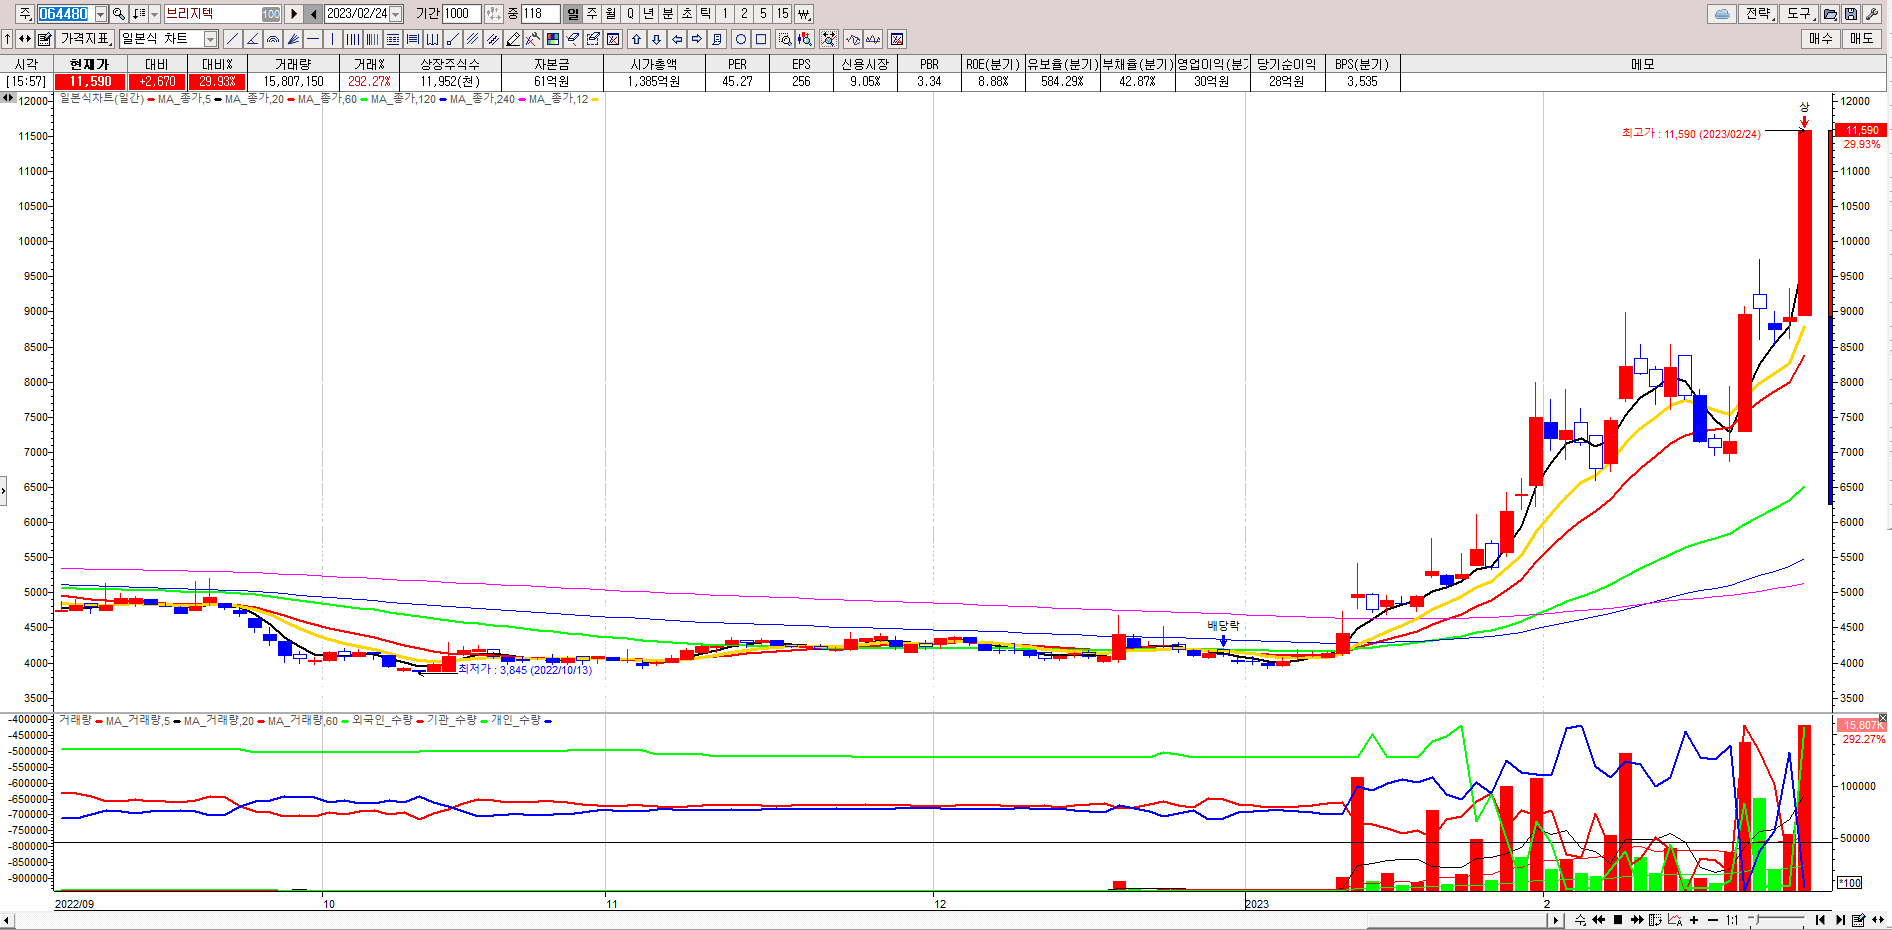Switch to monthly (월) period
This screenshot has width=1892, height=930.
[x=611, y=14]
